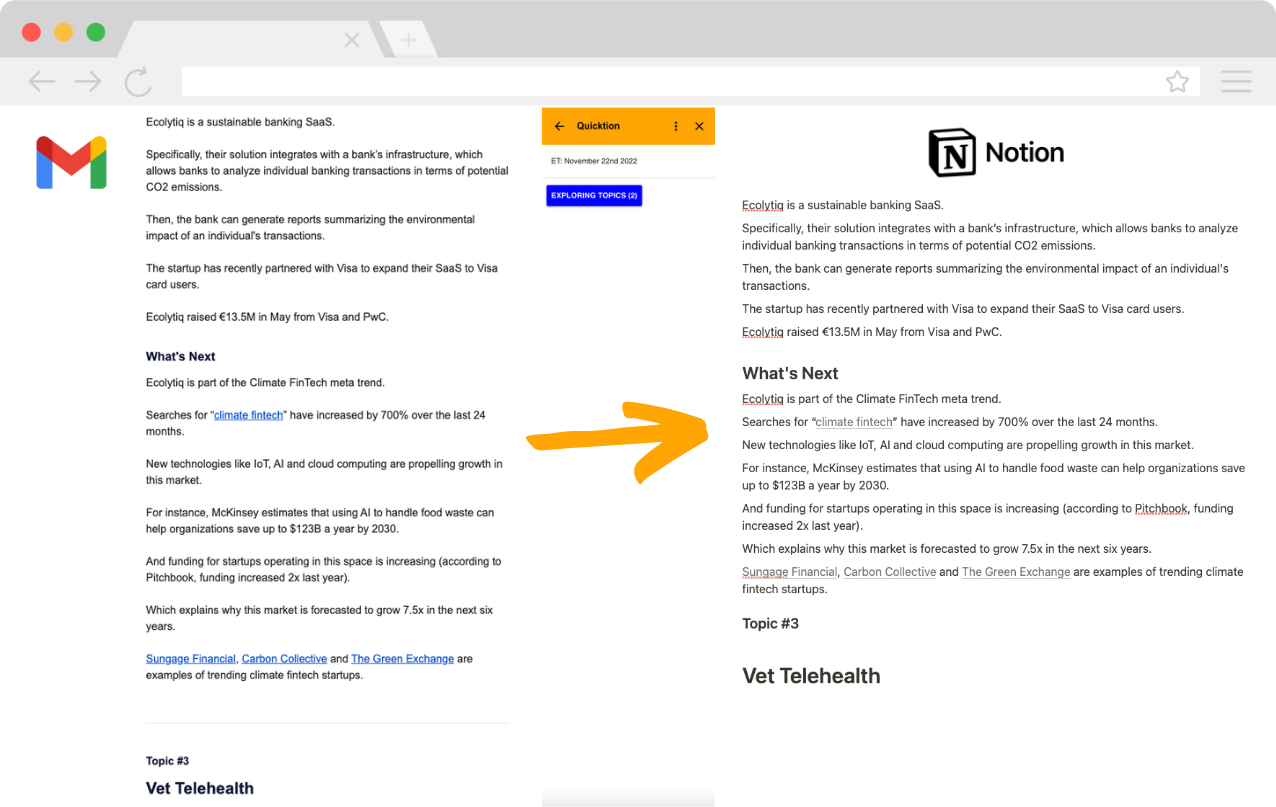
Task: Reload the page with refresh icon
Action: point(137,82)
